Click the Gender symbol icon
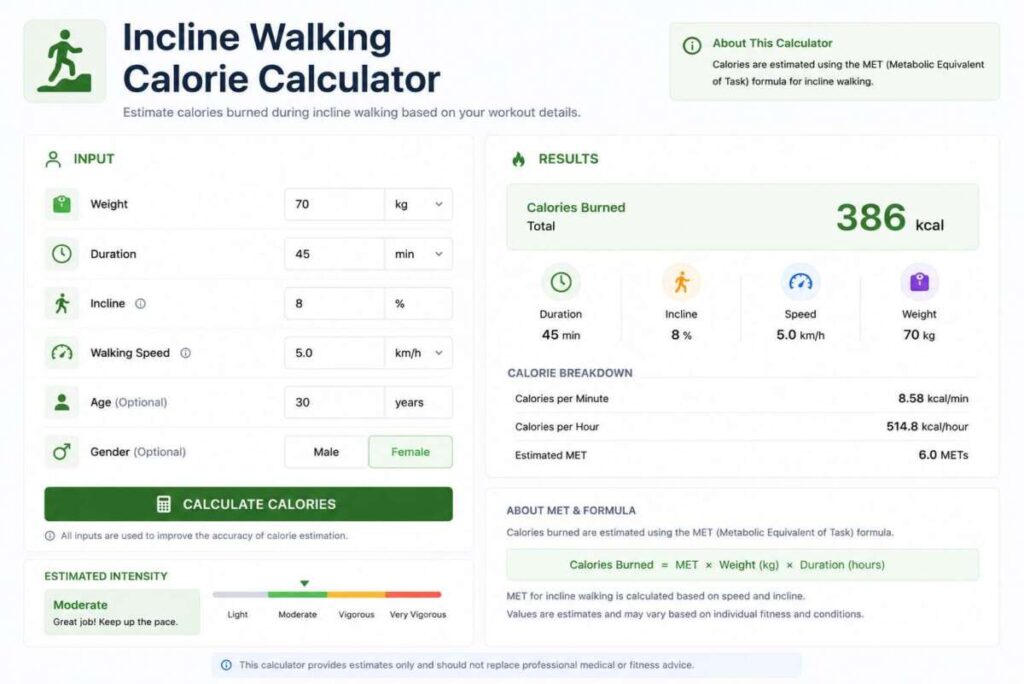Image resolution: width=1024 pixels, height=684 pixels. (61, 451)
